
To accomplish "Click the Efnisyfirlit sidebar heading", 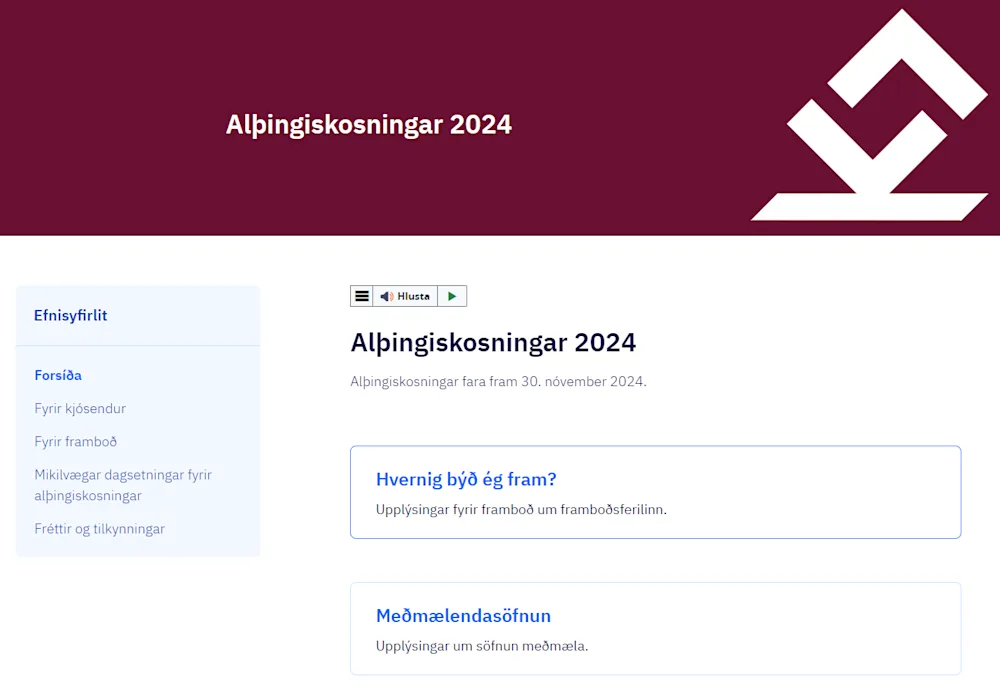I will point(71,315).
